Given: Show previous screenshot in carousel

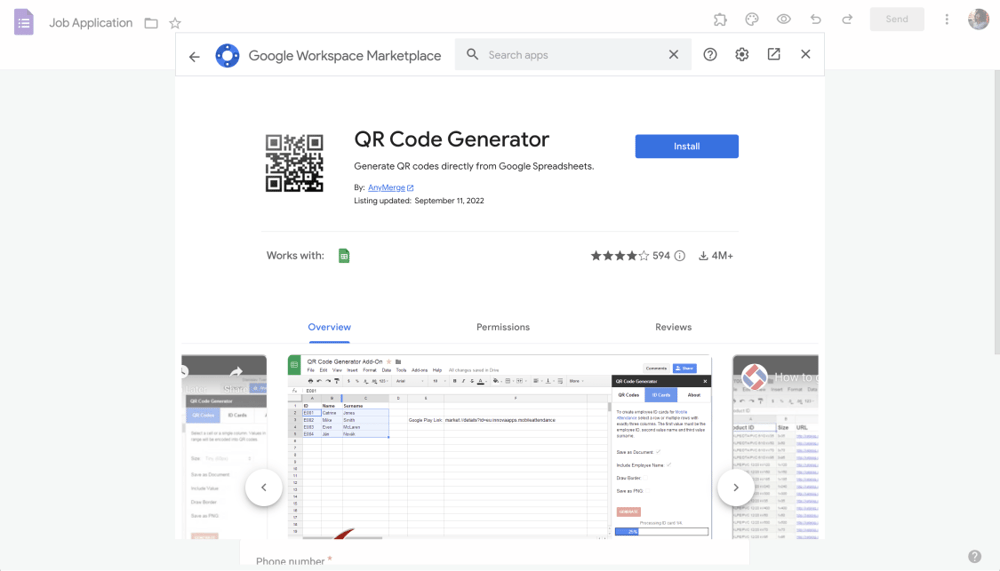Looking at the screenshot, I should [264, 487].
